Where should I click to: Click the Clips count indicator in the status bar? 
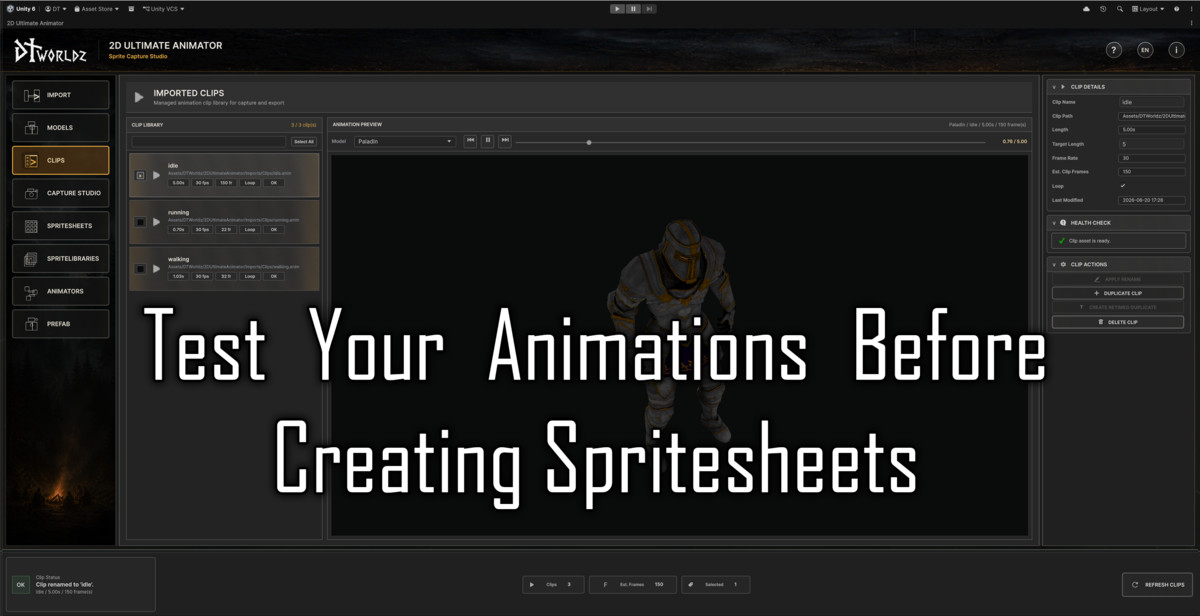click(553, 584)
